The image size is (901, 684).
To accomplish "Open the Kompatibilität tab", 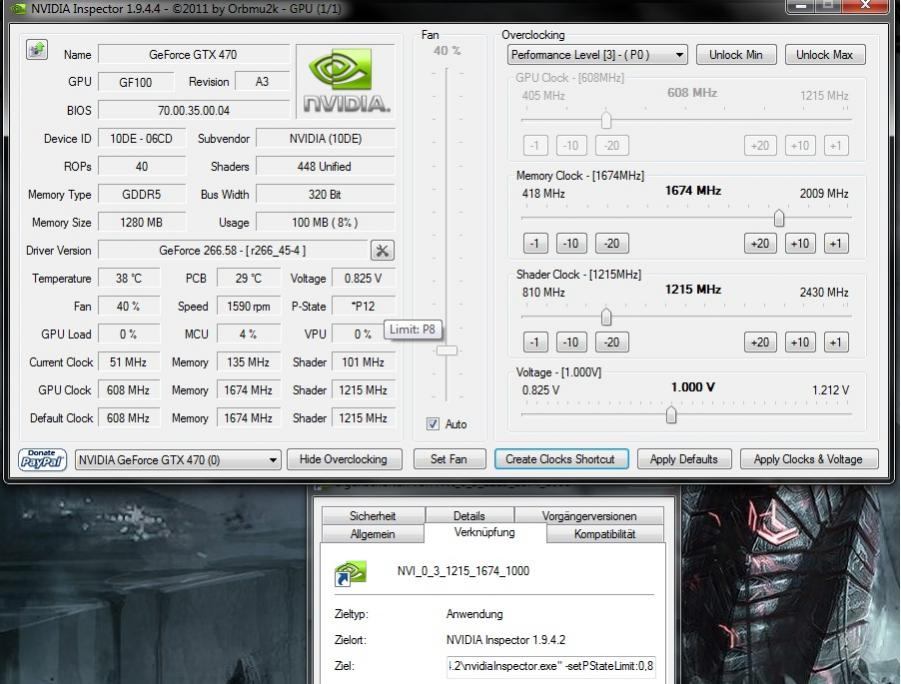I will [604, 533].
